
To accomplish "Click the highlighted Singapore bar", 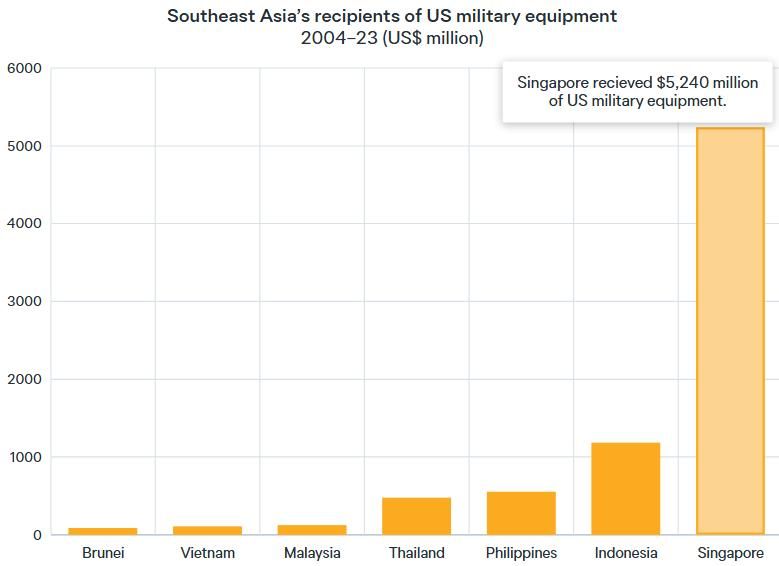I will click(x=730, y=330).
